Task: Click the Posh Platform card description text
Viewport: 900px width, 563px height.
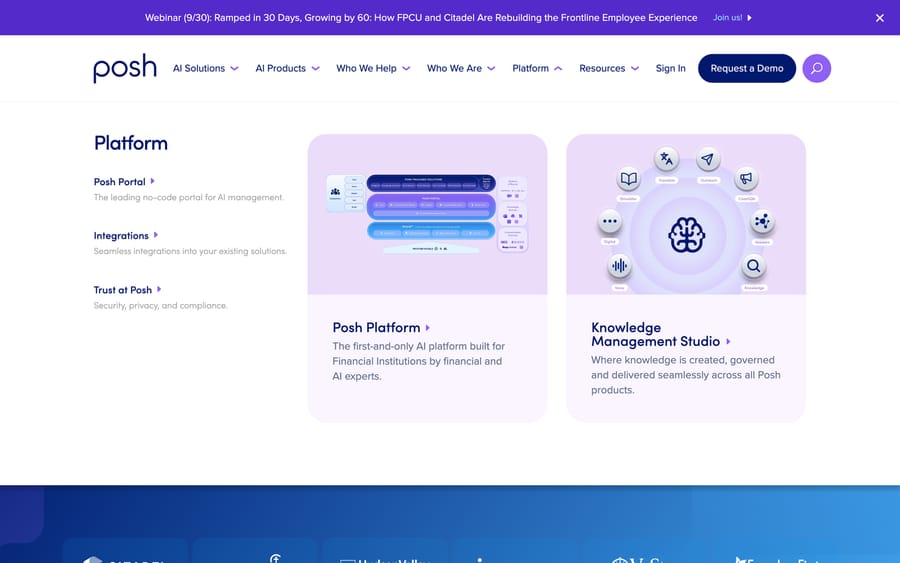Action: click(x=419, y=362)
